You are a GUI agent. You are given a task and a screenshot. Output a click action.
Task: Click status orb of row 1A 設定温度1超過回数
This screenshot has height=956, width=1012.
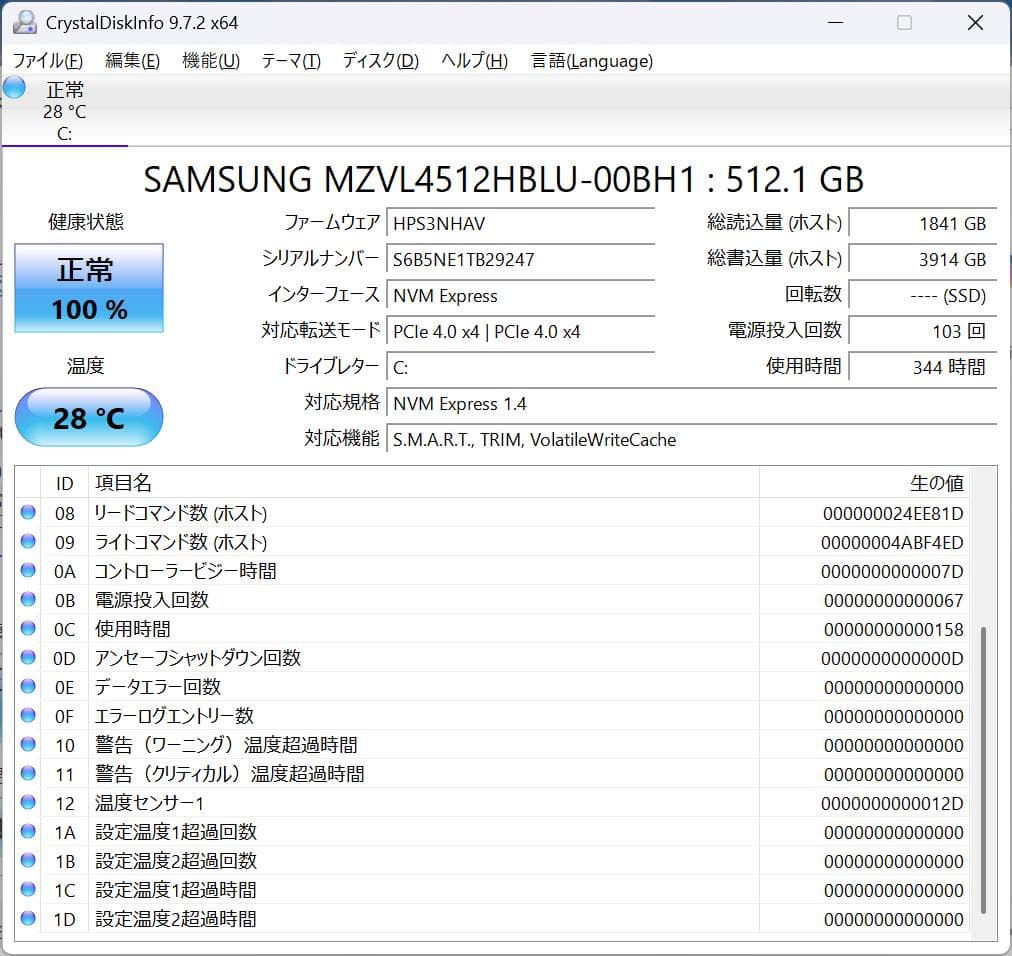28,831
